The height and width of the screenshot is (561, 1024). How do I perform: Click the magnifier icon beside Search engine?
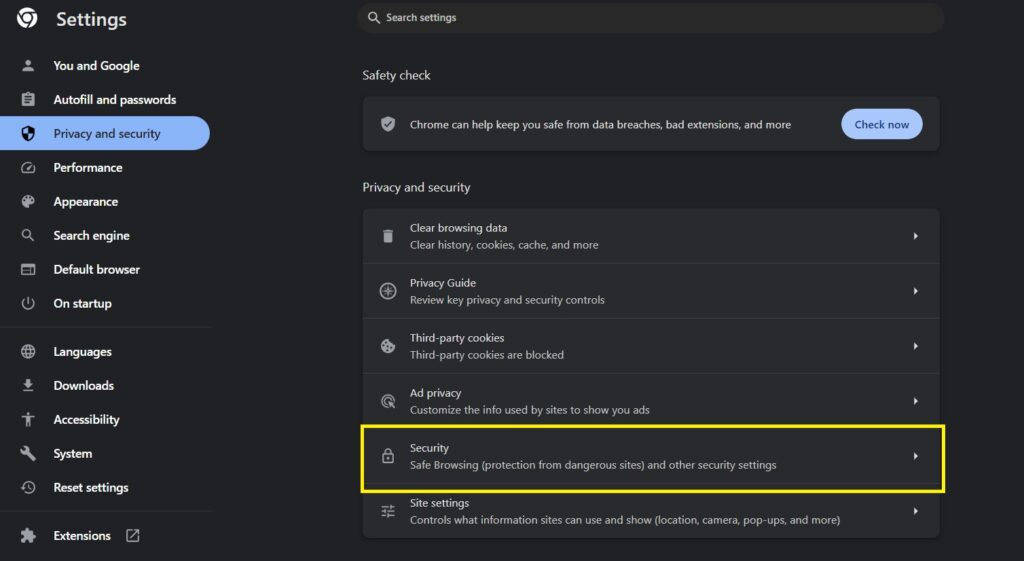tap(27, 235)
